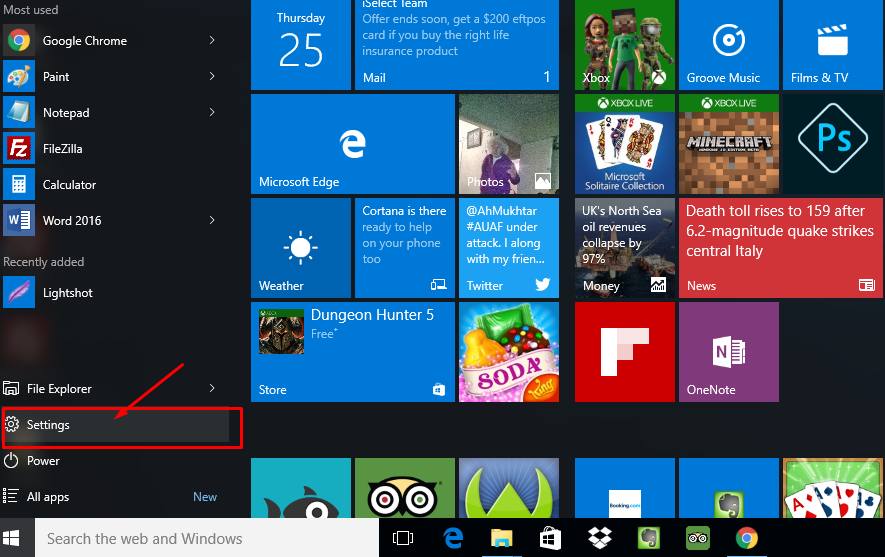Open the Flipboard tile

click(x=625, y=352)
